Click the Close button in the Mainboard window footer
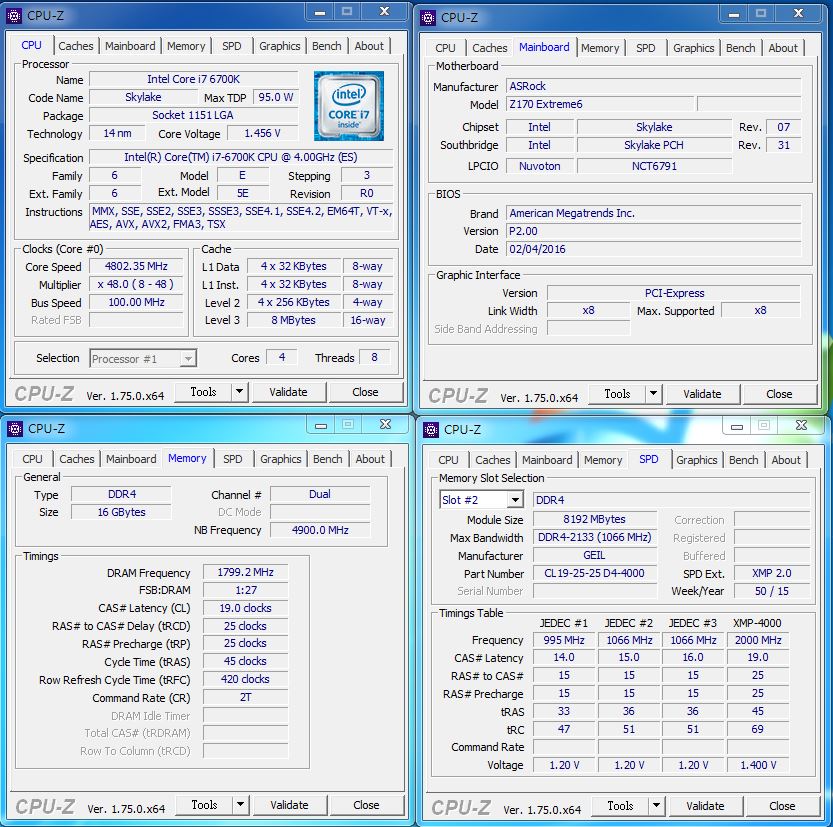 (779, 394)
